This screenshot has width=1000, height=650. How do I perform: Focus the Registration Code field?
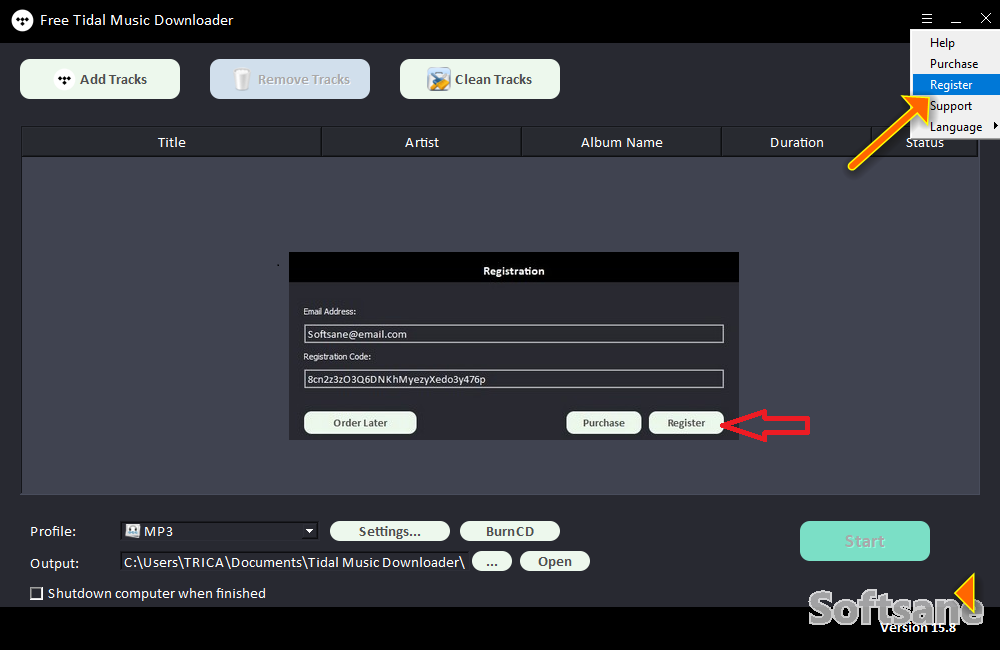[x=513, y=379]
